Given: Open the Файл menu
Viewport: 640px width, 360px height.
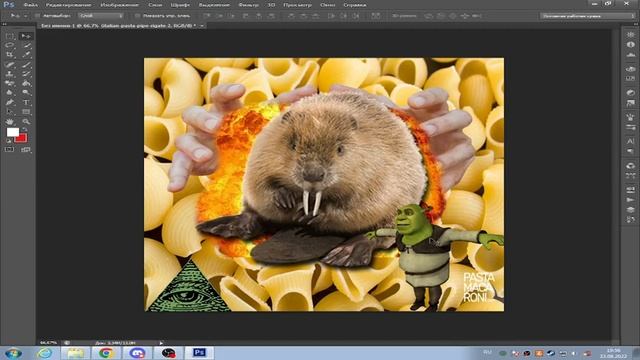Looking at the screenshot, I should (x=30, y=5).
